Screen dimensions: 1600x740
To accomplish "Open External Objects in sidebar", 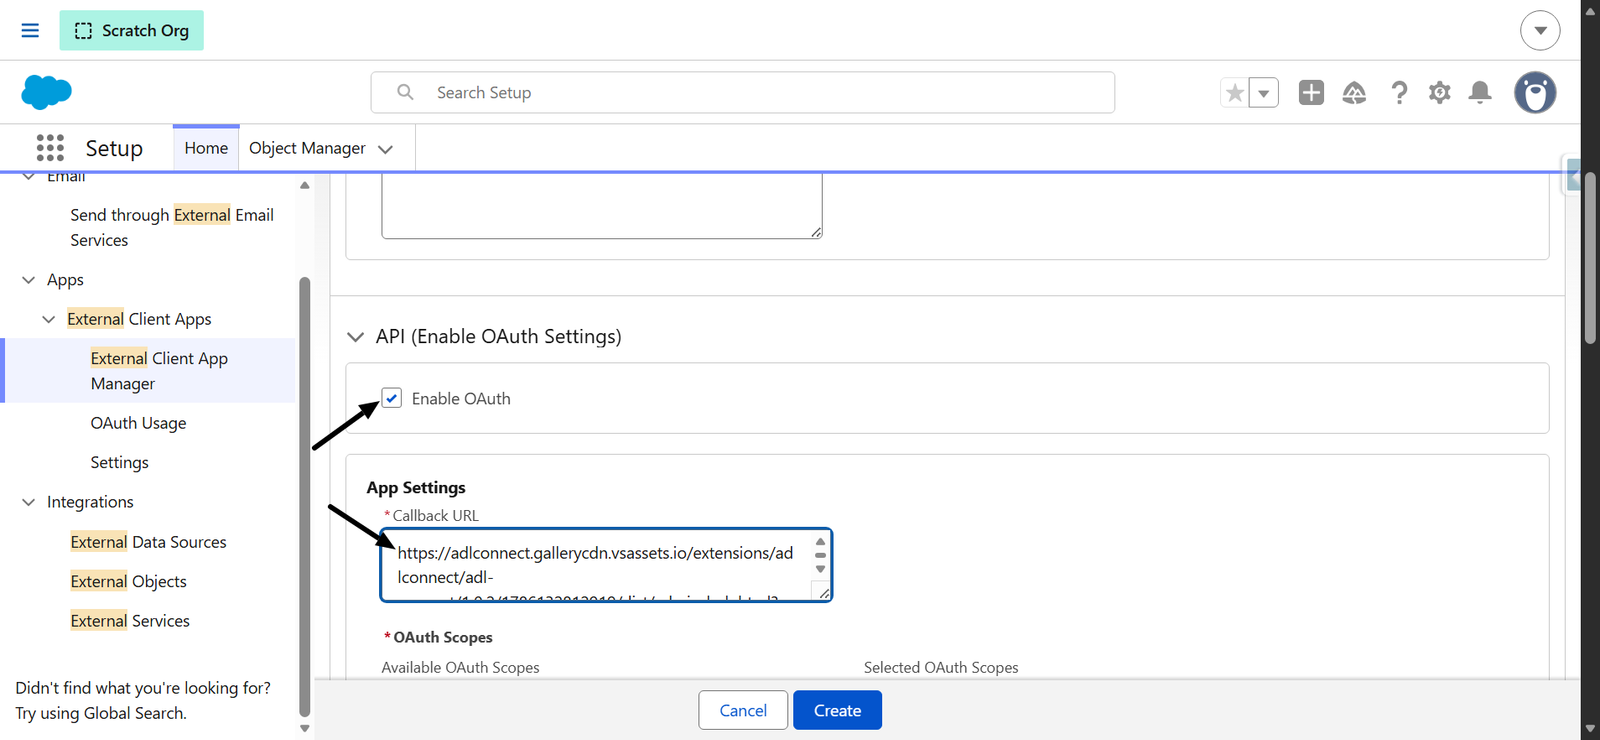I will pos(128,581).
